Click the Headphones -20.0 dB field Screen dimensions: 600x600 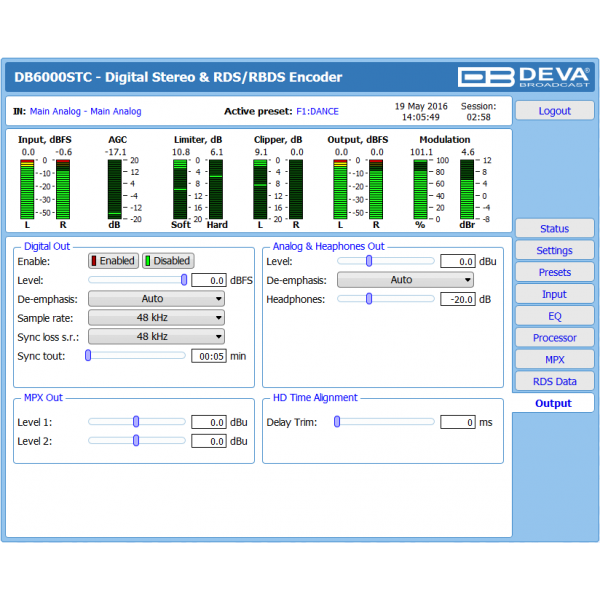458,299
